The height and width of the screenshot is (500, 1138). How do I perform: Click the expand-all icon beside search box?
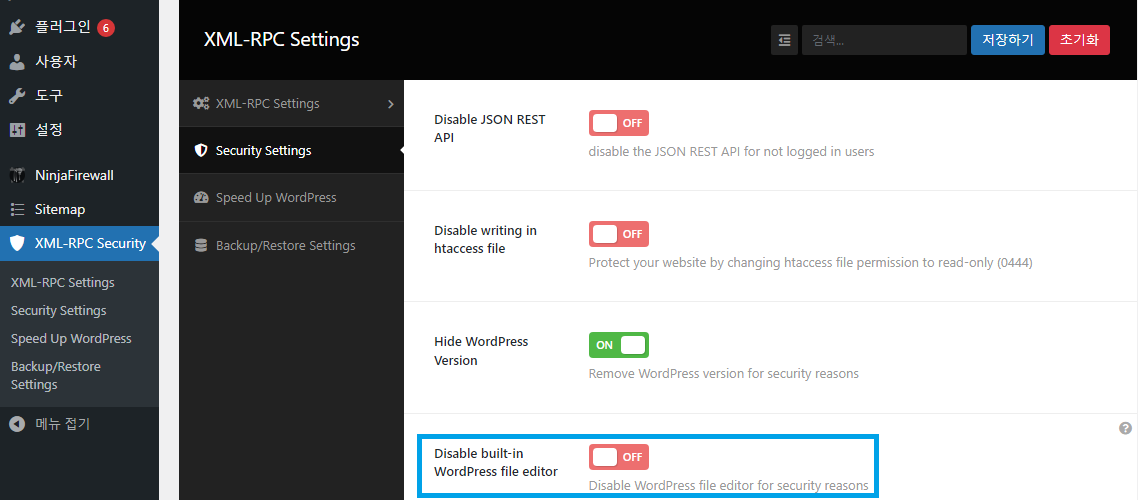click(784, 40)
